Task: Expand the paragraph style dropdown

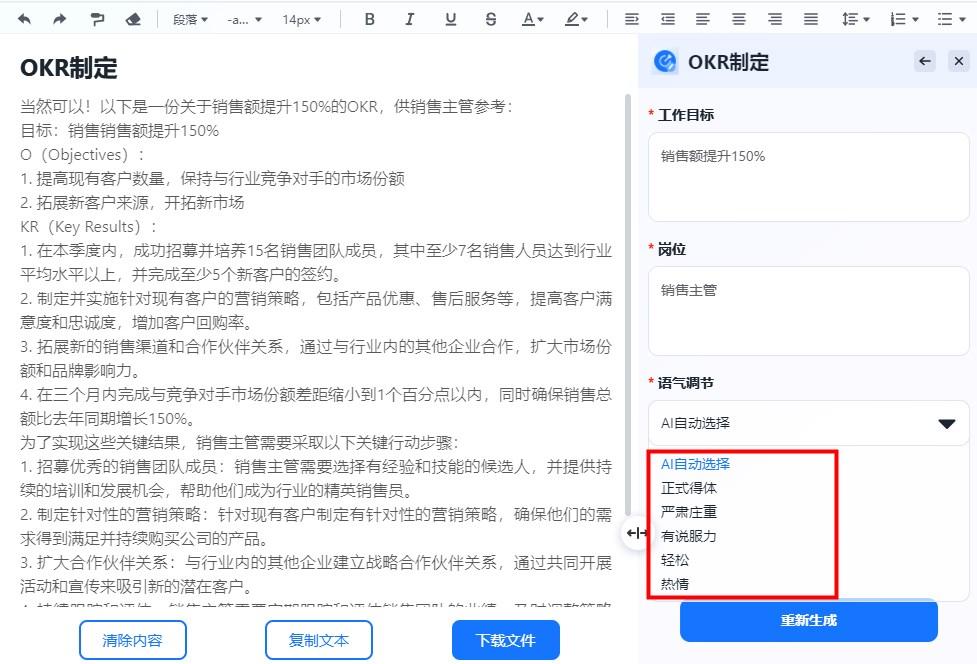Action: click(190, 18)
